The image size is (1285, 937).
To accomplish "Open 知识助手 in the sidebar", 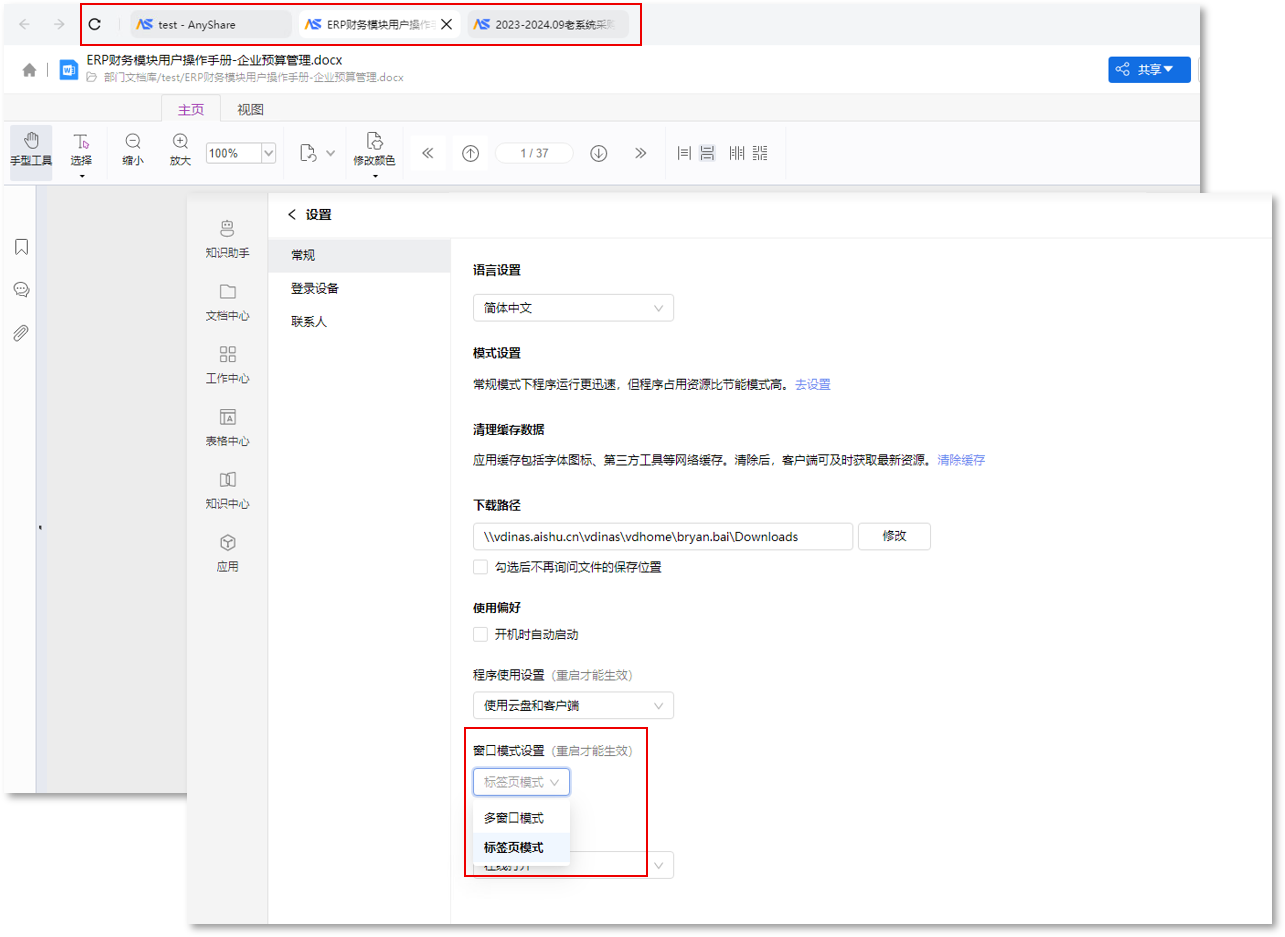I will click(x=227, y=239).
